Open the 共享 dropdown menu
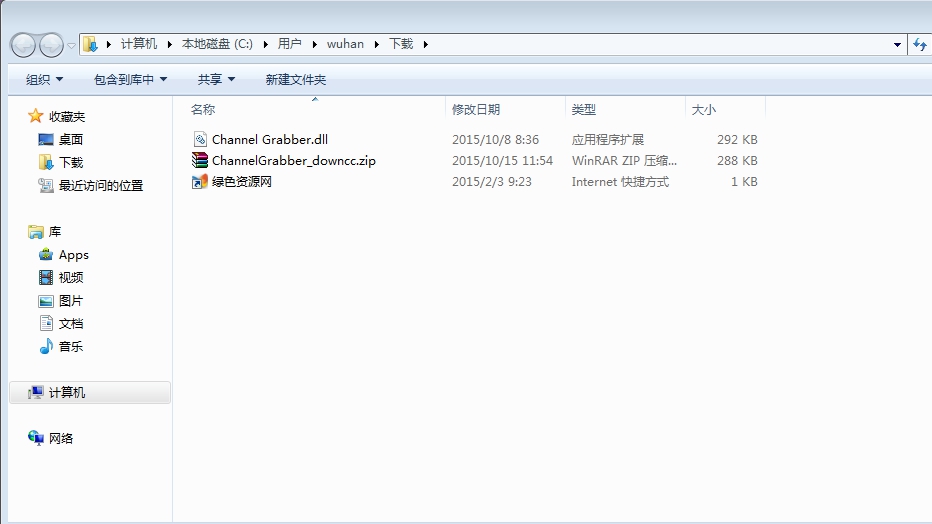 216,79
